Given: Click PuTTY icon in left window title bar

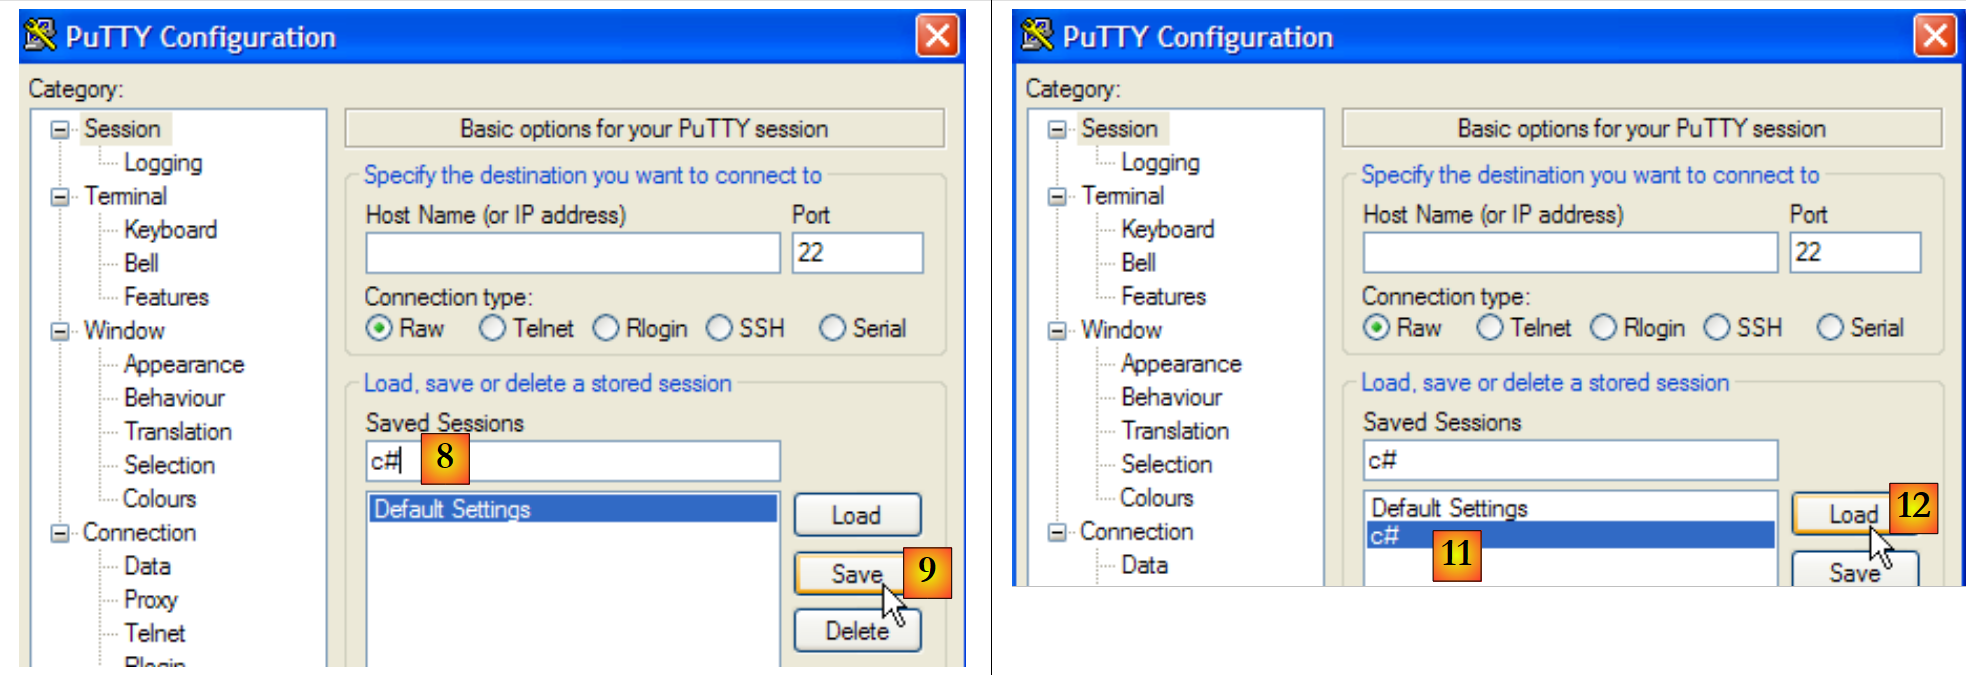Looking at the screenshot, I should coord(40,35).
